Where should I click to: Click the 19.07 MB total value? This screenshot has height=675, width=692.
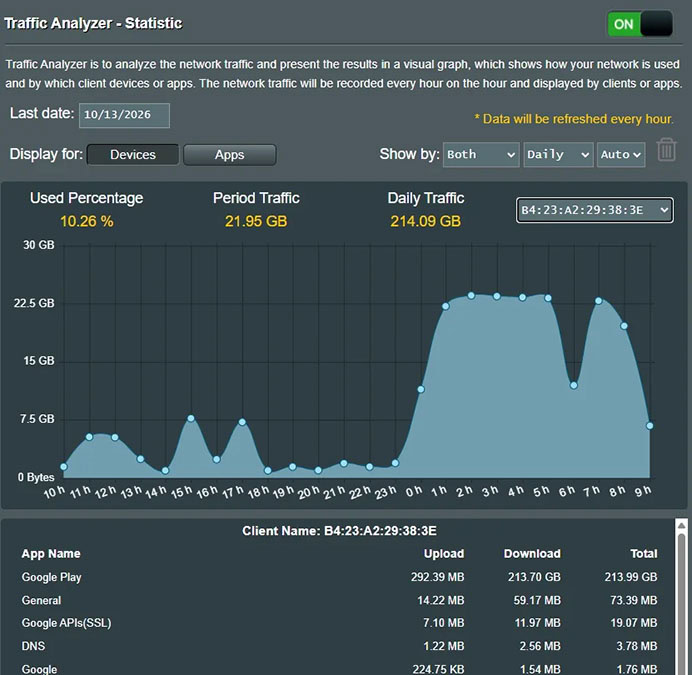pos(634,623)
